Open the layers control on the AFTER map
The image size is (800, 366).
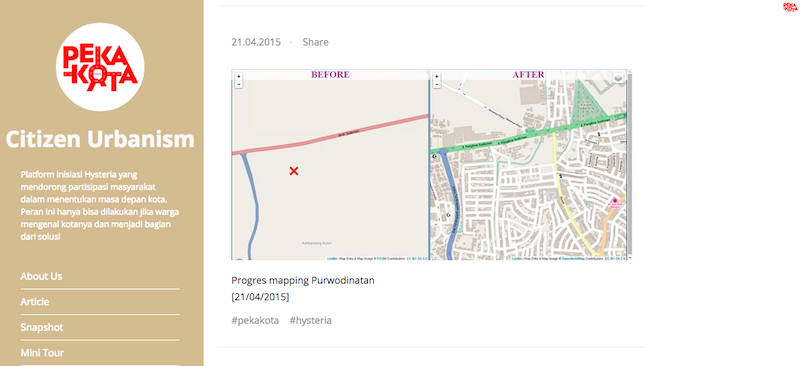pyautogui.click(x=618, y=78)
